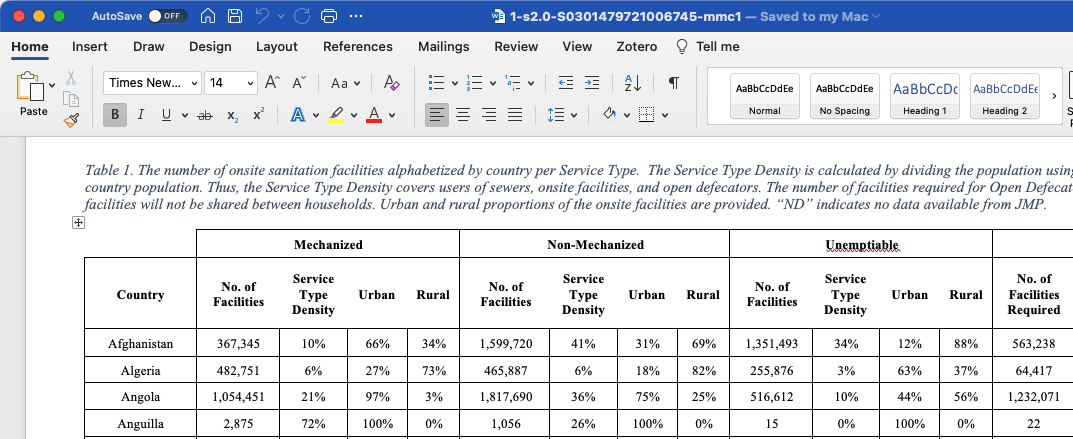This screenshot has height=439, width=1073.
Task: Click the Clear Formatting icon
Action: click(x=391, y=83)
